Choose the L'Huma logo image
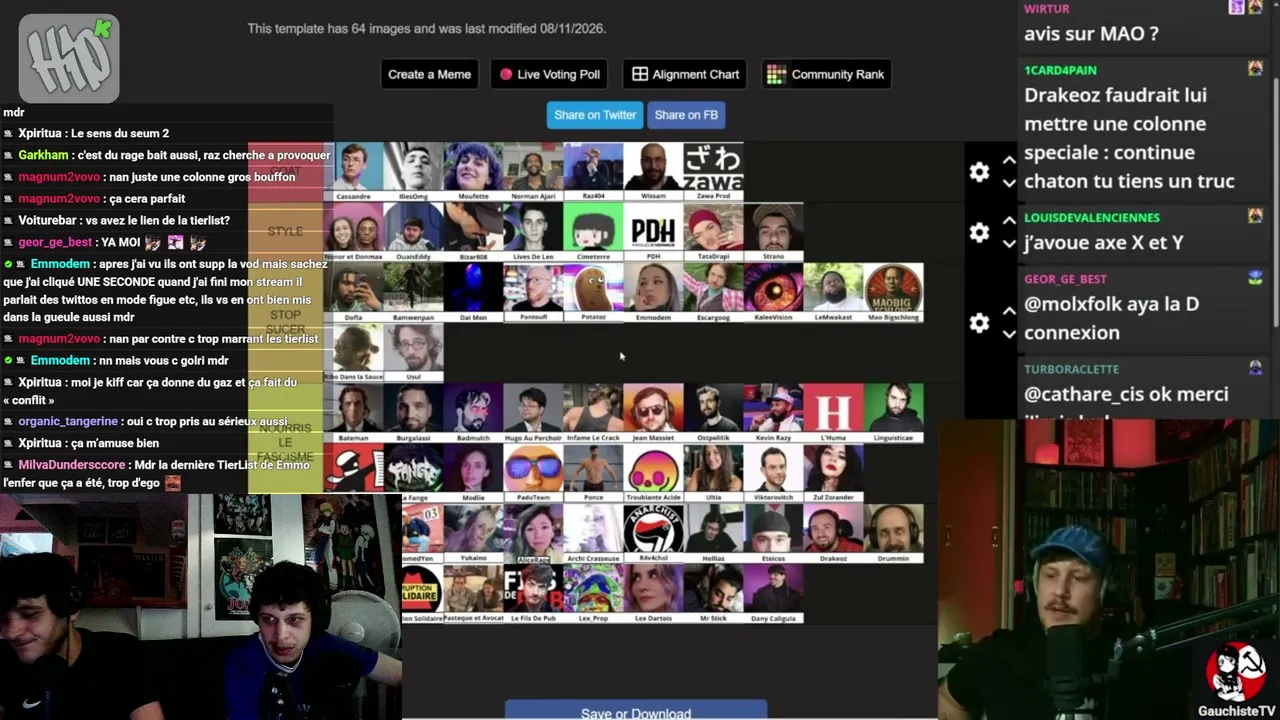Image resolution: width=1280 pixels, height=720 pixels. click(833, 412)
